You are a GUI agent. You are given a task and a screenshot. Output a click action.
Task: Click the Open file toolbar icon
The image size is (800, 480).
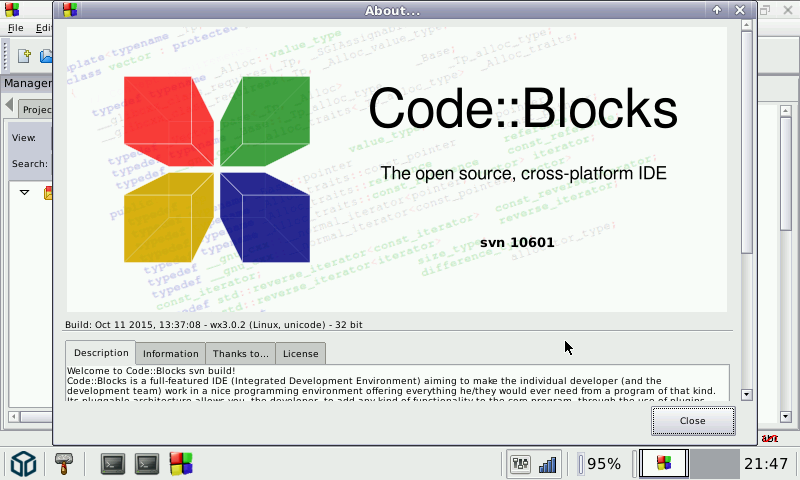46,56
